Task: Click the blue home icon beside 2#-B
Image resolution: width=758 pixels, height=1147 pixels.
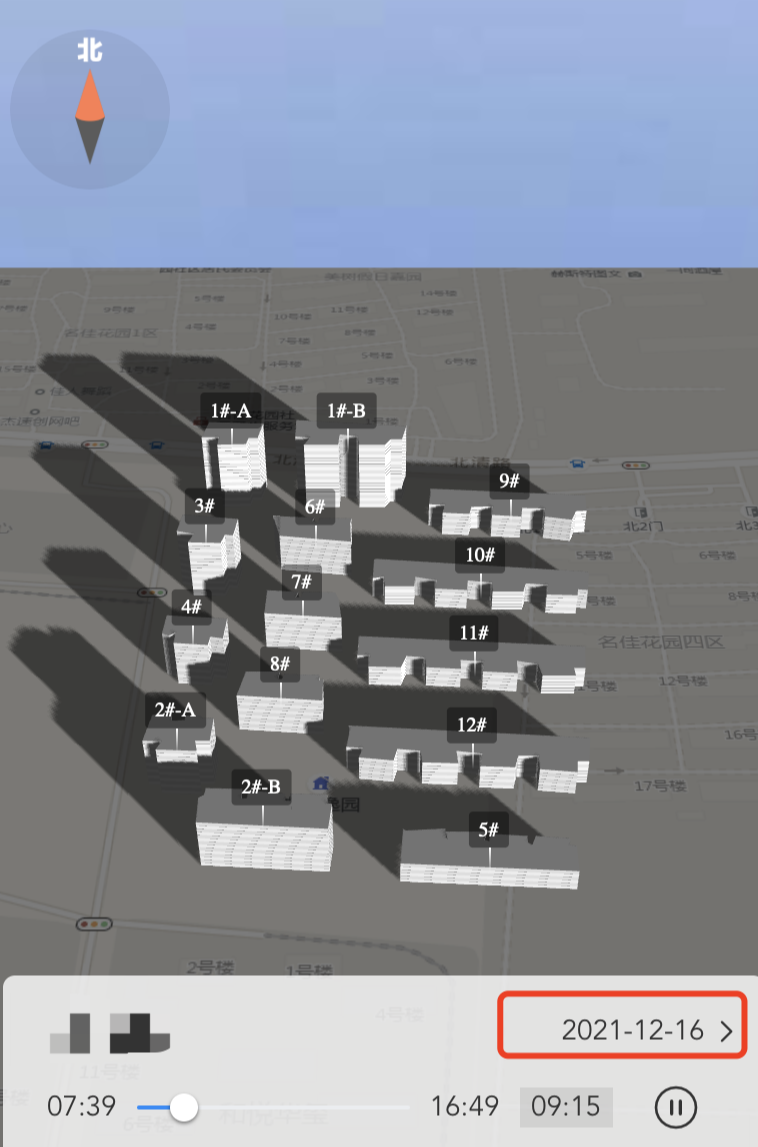Action: [320, 783]
